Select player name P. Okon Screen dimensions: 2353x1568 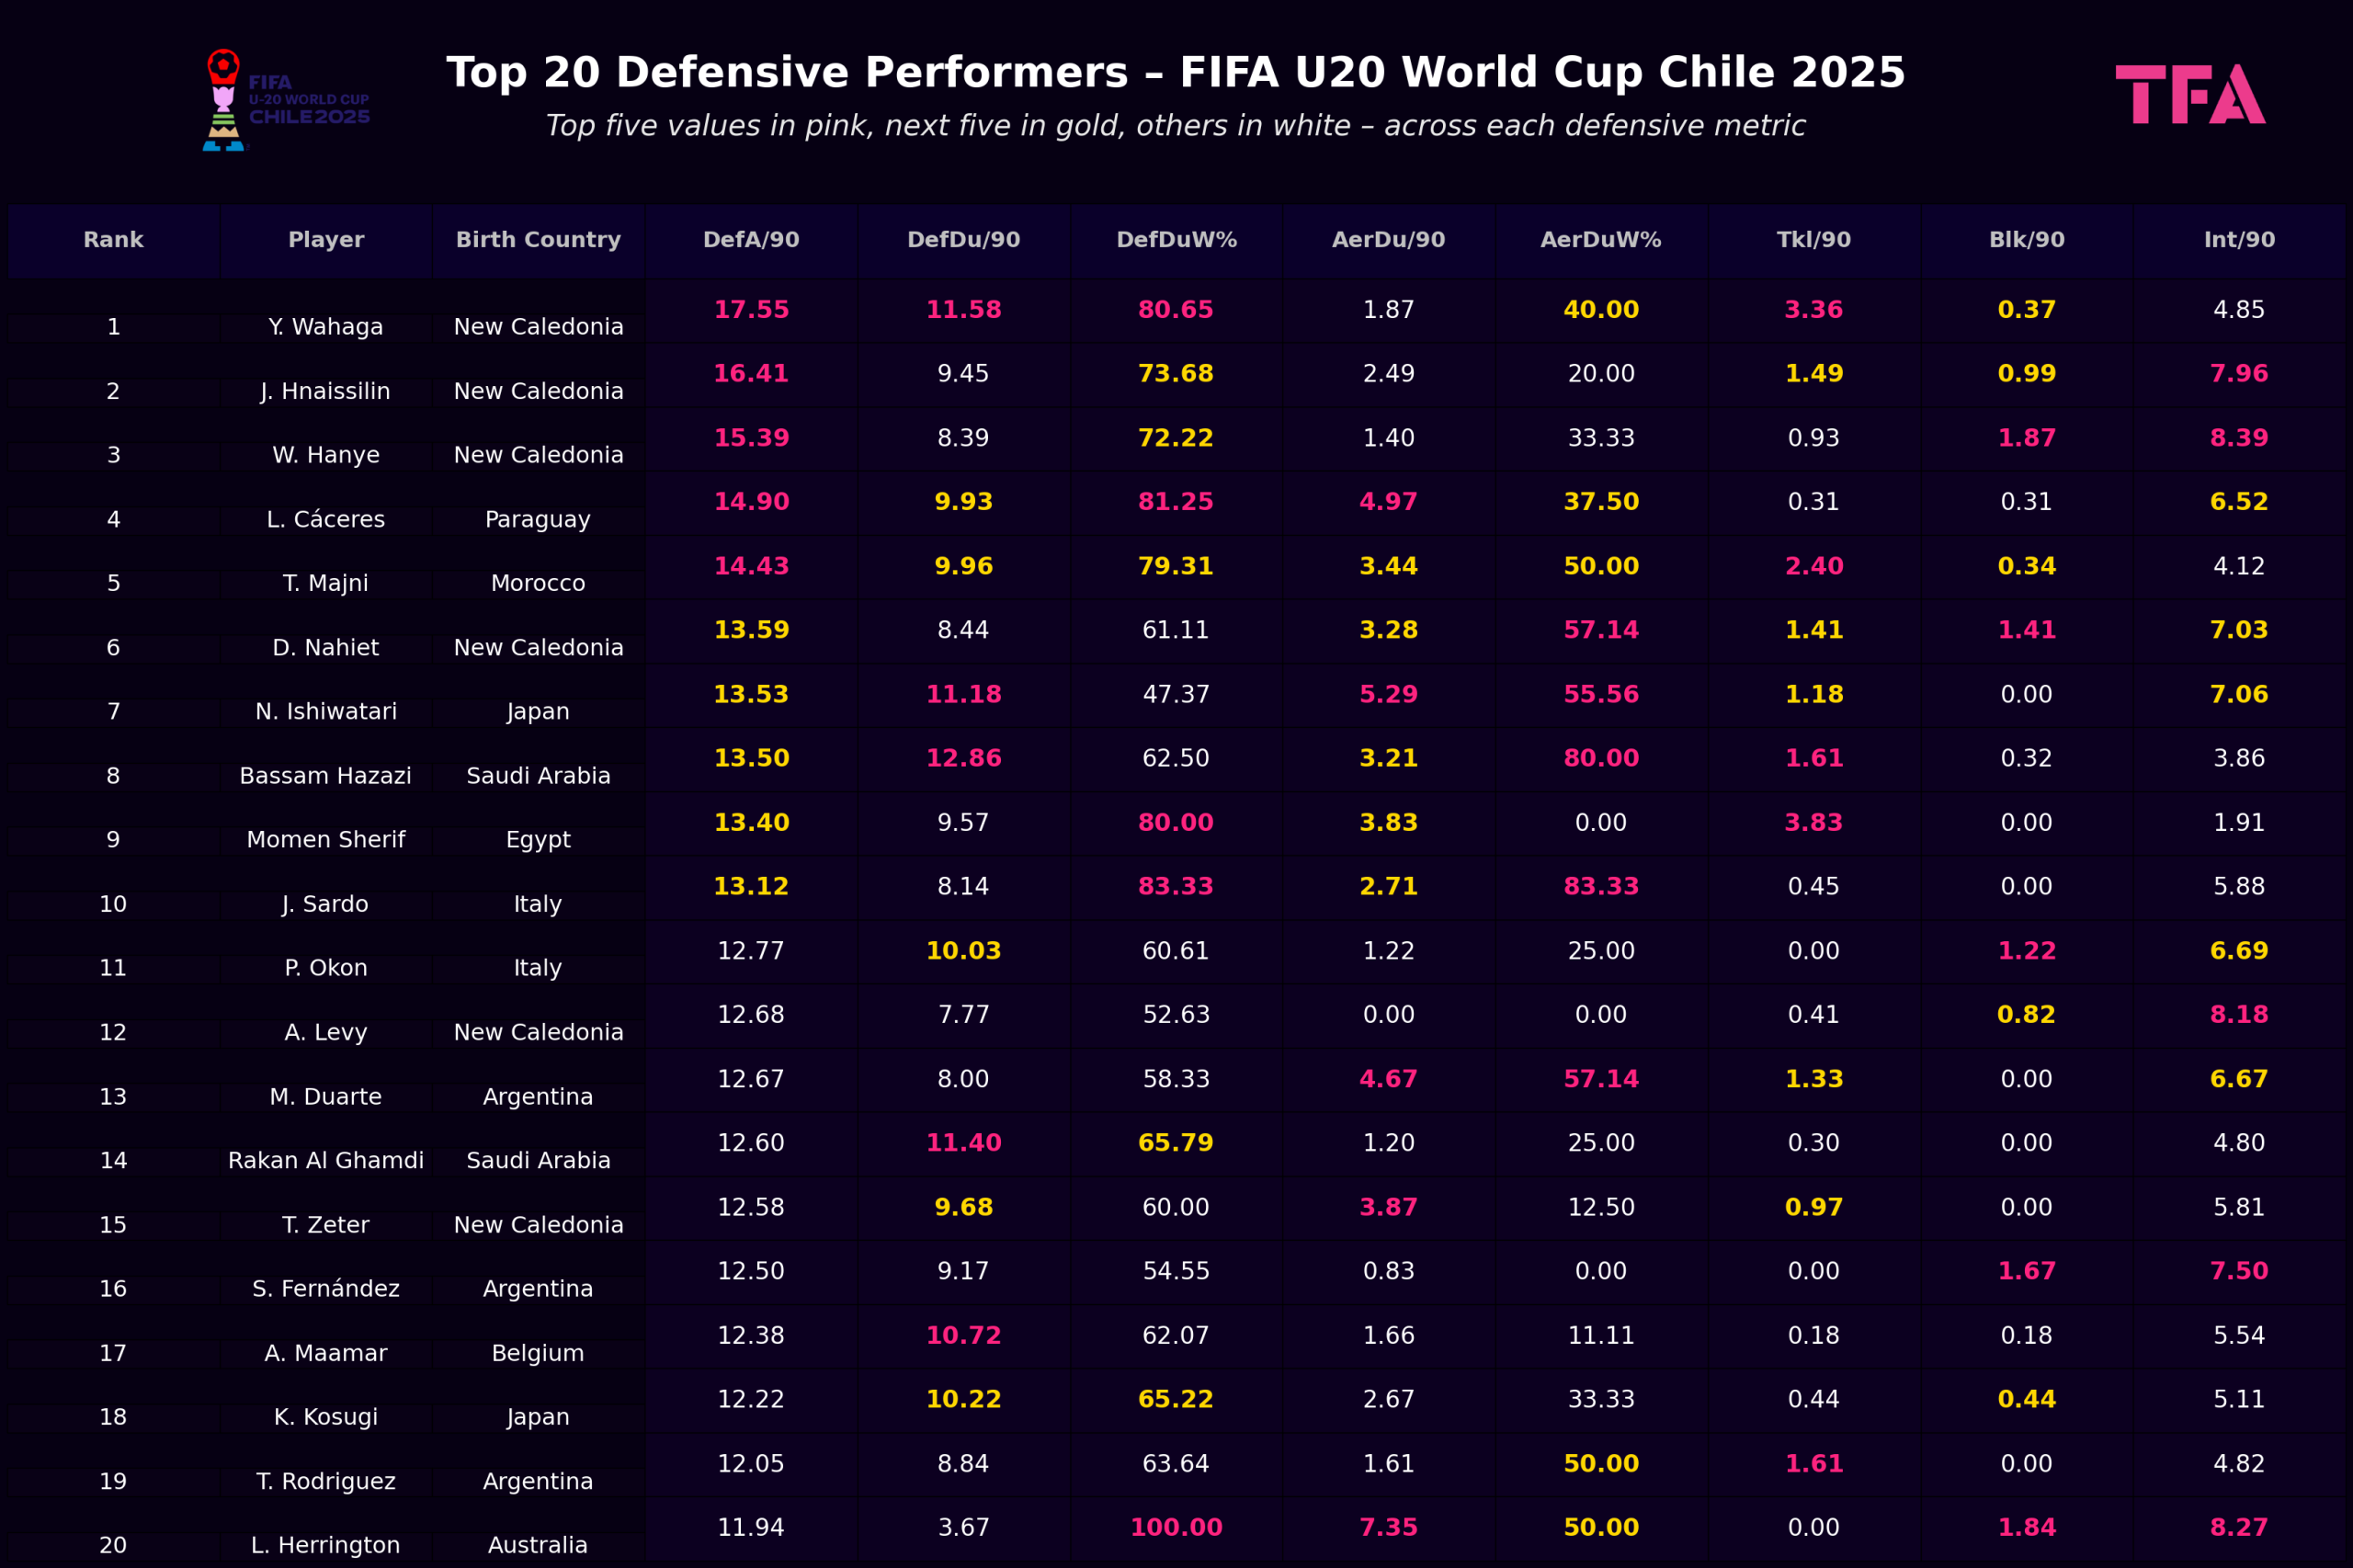click(326, 968)
